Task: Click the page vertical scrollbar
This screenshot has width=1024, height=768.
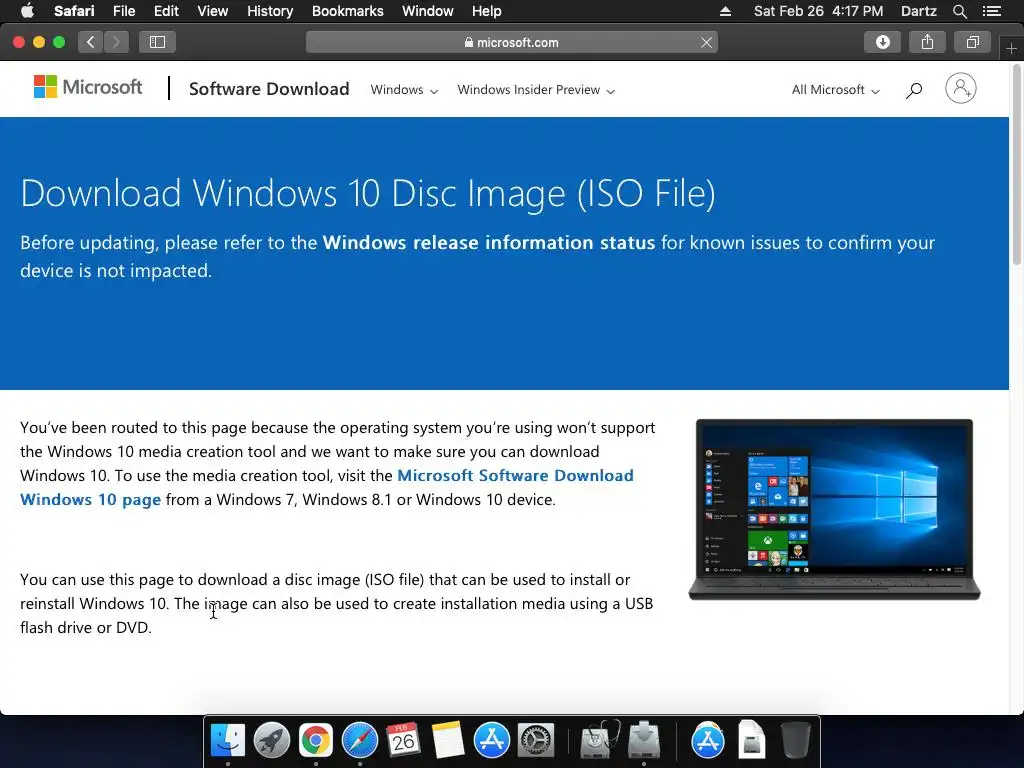Action: click(x=1017, y=163)
